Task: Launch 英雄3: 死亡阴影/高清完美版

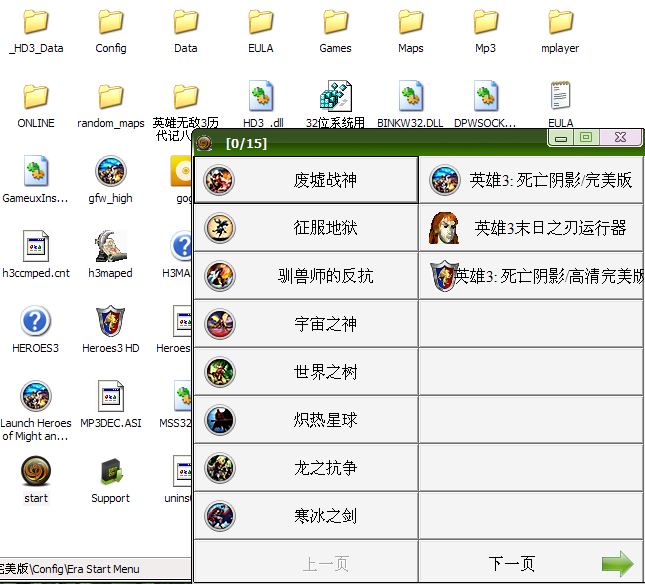Action: 531,276
